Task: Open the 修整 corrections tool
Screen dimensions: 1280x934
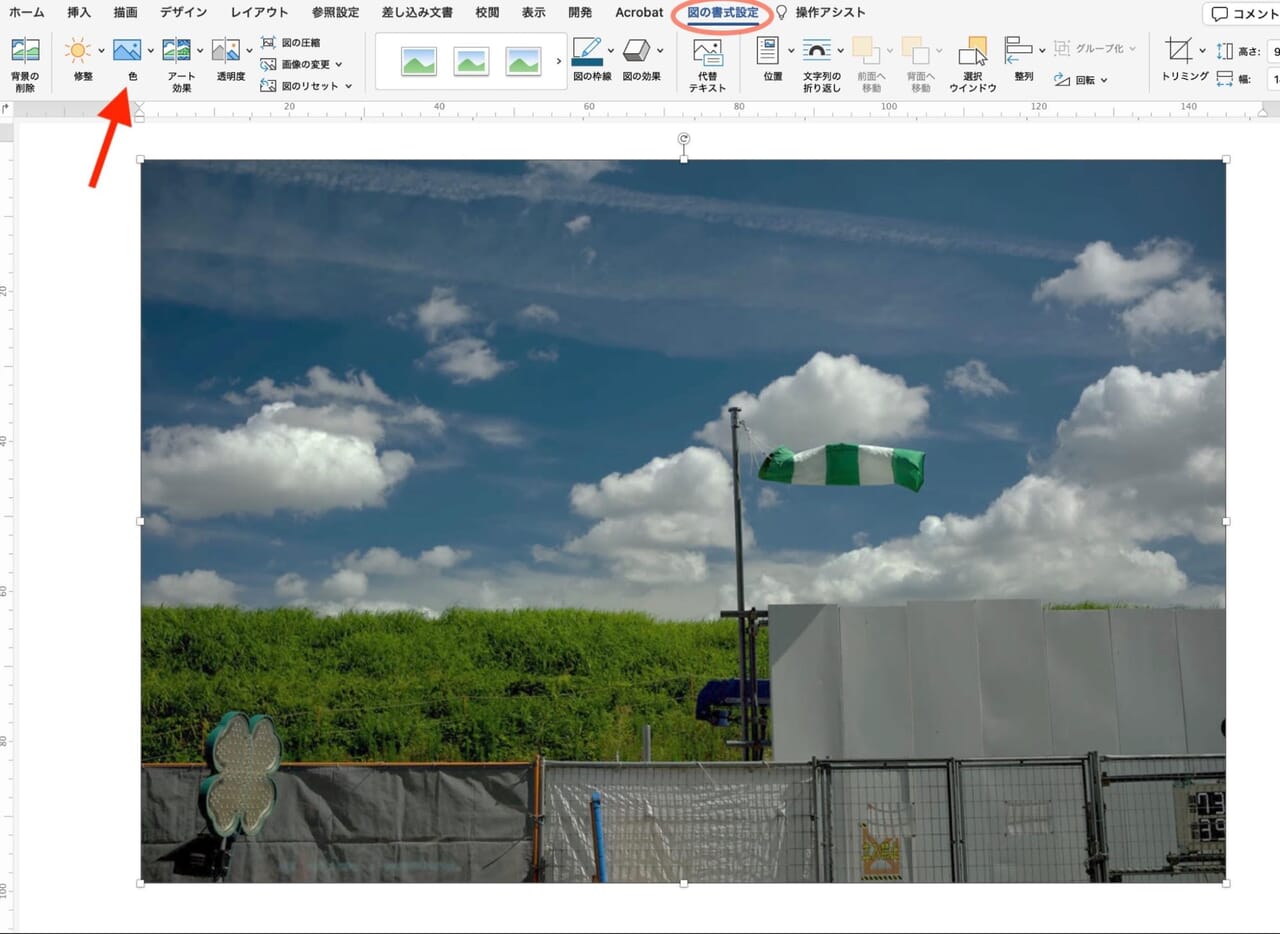Action: point(77,52)
